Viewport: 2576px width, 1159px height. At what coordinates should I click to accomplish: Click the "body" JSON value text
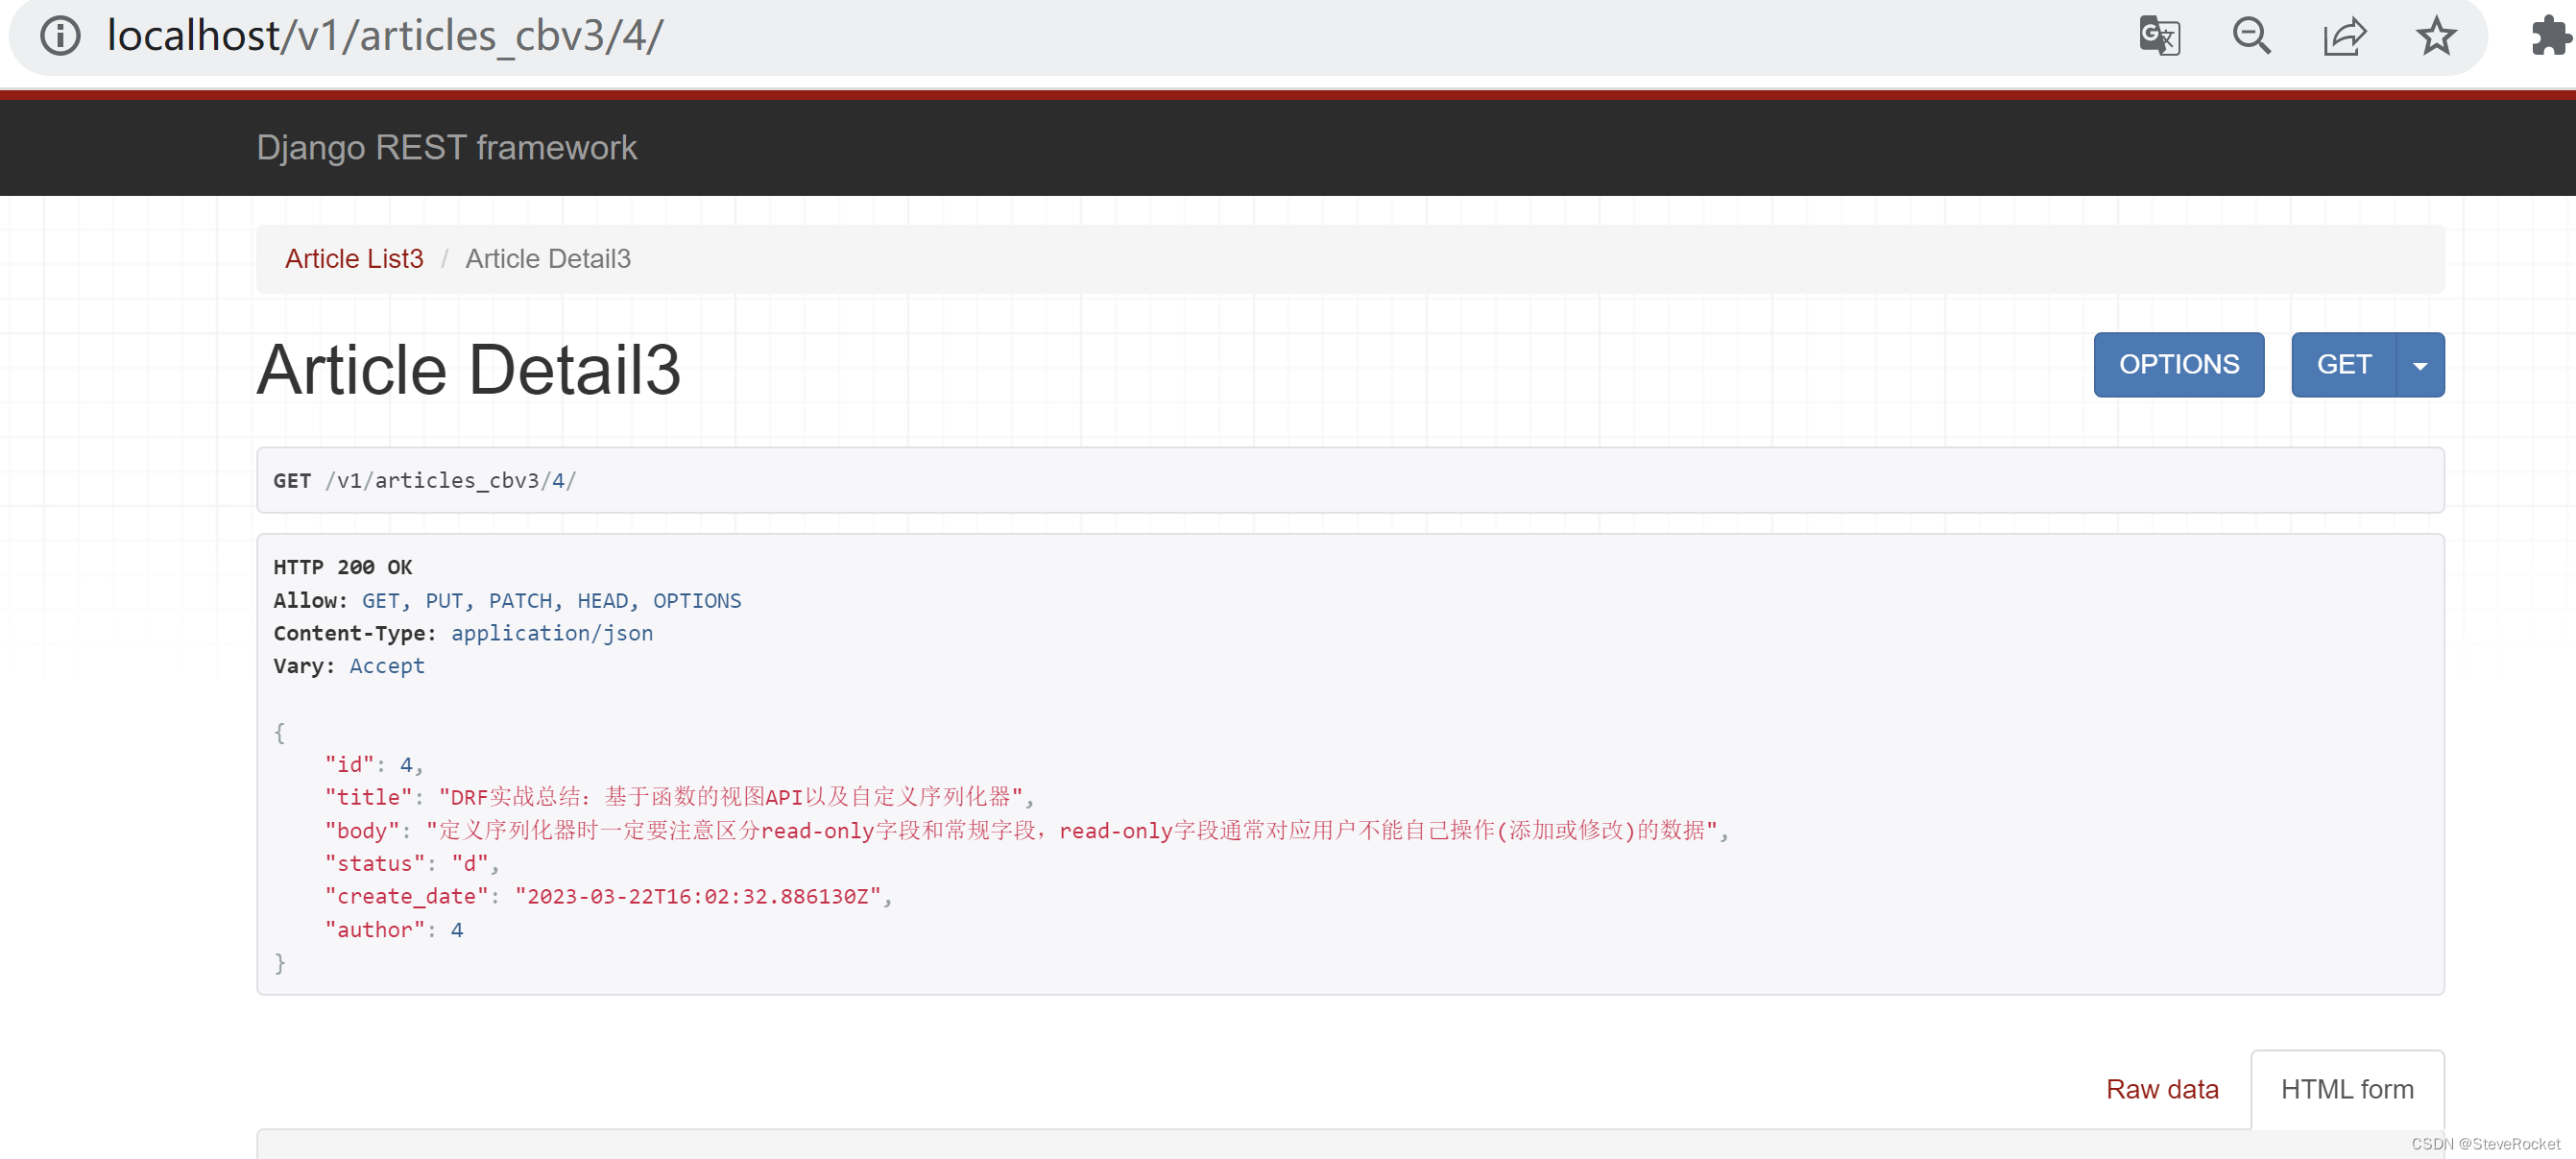point(1072,830)
